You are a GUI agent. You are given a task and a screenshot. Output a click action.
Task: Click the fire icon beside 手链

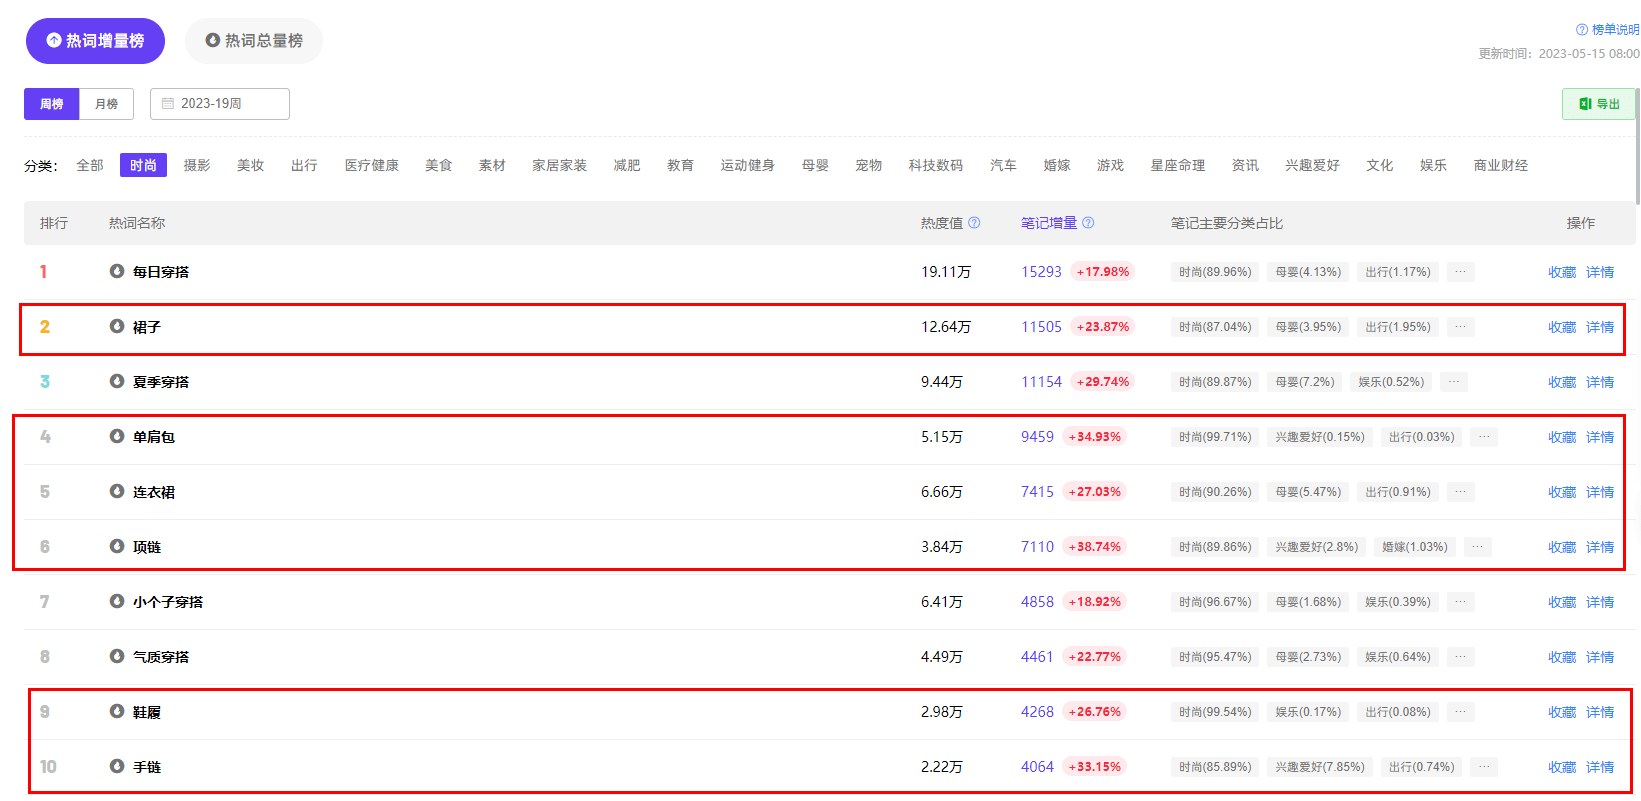click(117, 766)
